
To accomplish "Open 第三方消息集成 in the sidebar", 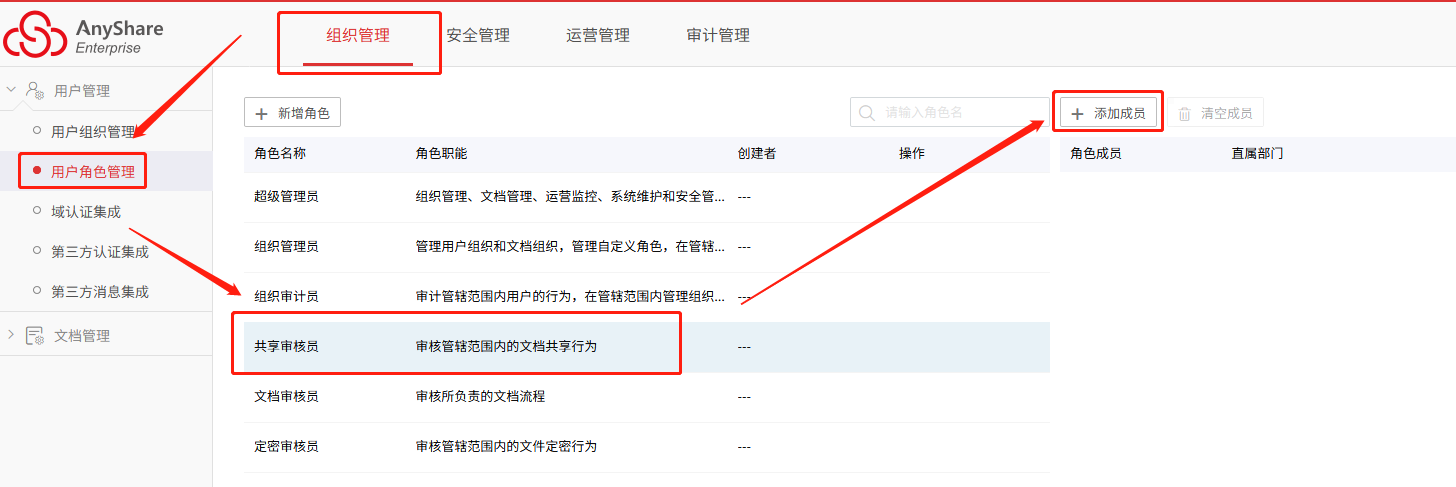I will 100,292.
